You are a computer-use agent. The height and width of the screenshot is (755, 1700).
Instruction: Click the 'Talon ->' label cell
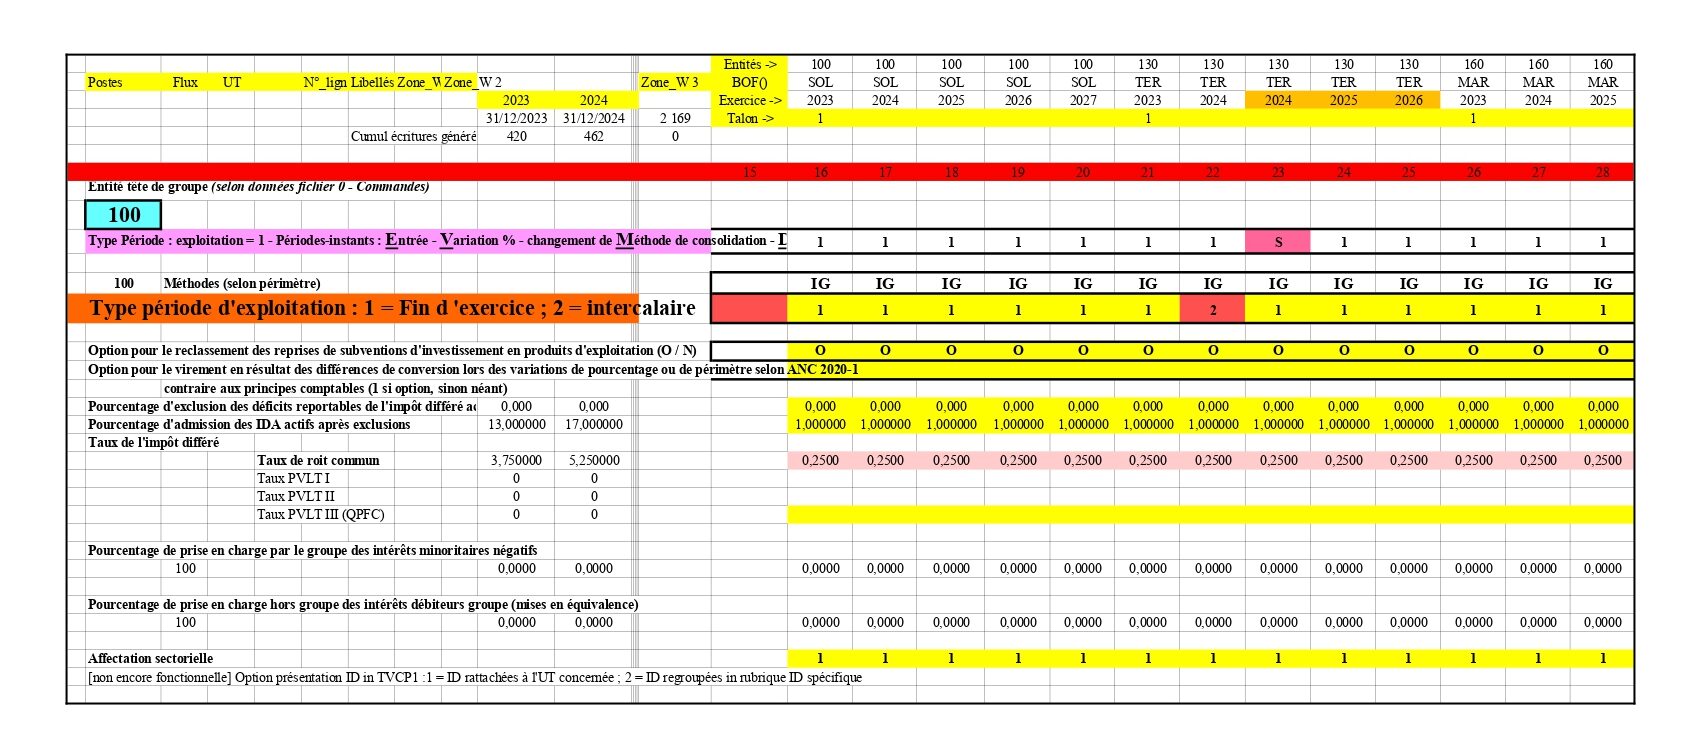pyautogui.click(x=749, y=118)
